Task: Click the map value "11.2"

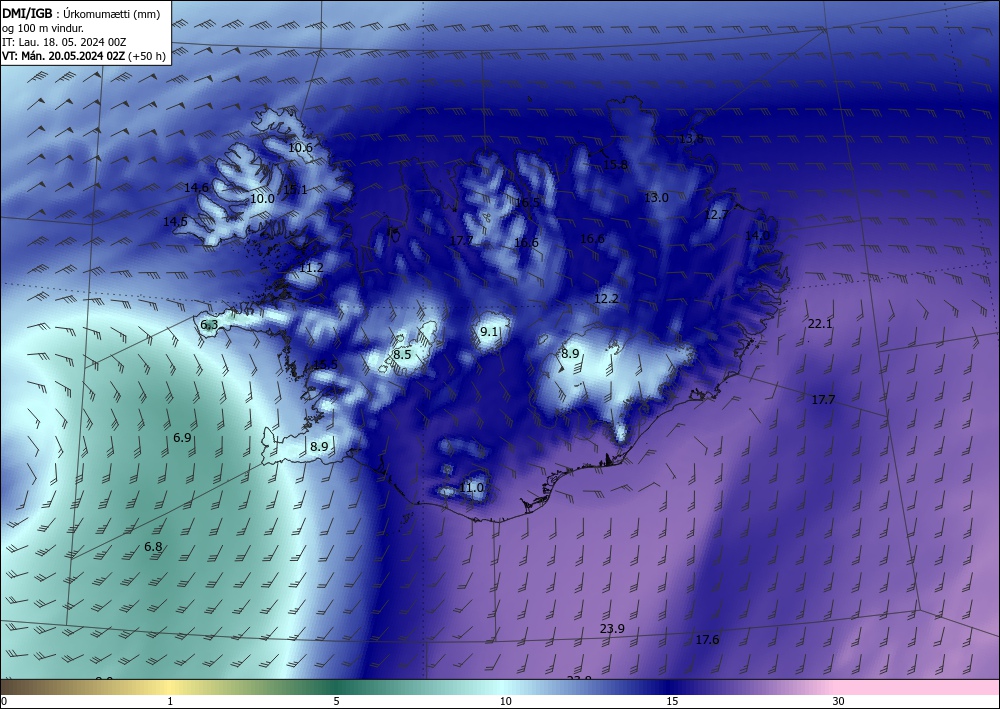Action: (x=311, y=268)
